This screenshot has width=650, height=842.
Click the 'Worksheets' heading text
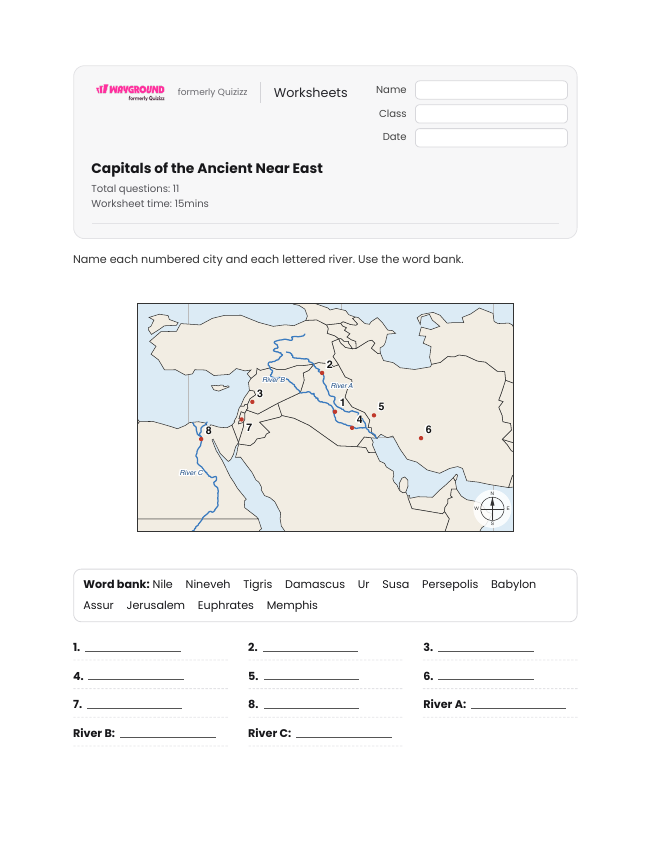310,92
